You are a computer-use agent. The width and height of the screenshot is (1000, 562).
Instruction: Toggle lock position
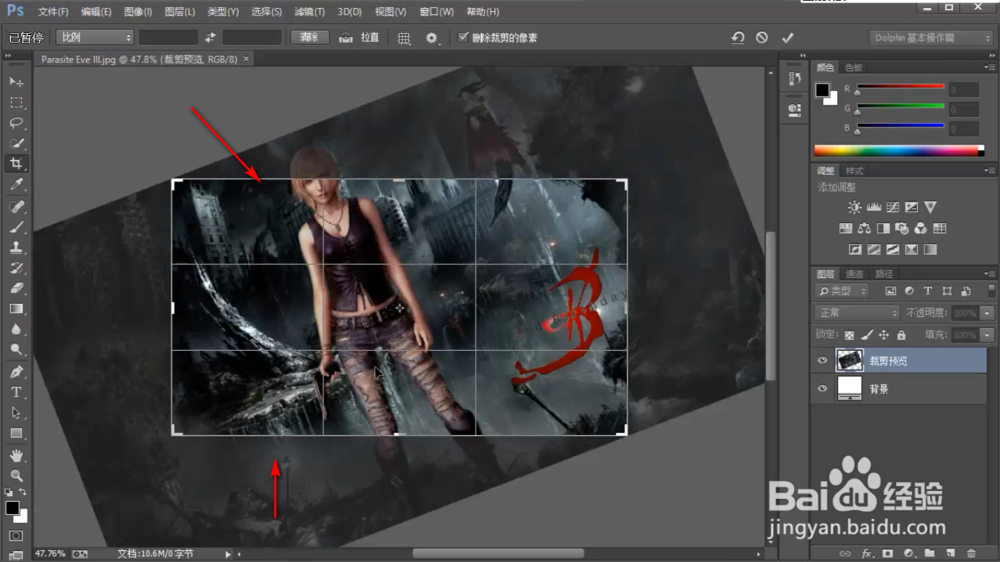tap(884, 334)
